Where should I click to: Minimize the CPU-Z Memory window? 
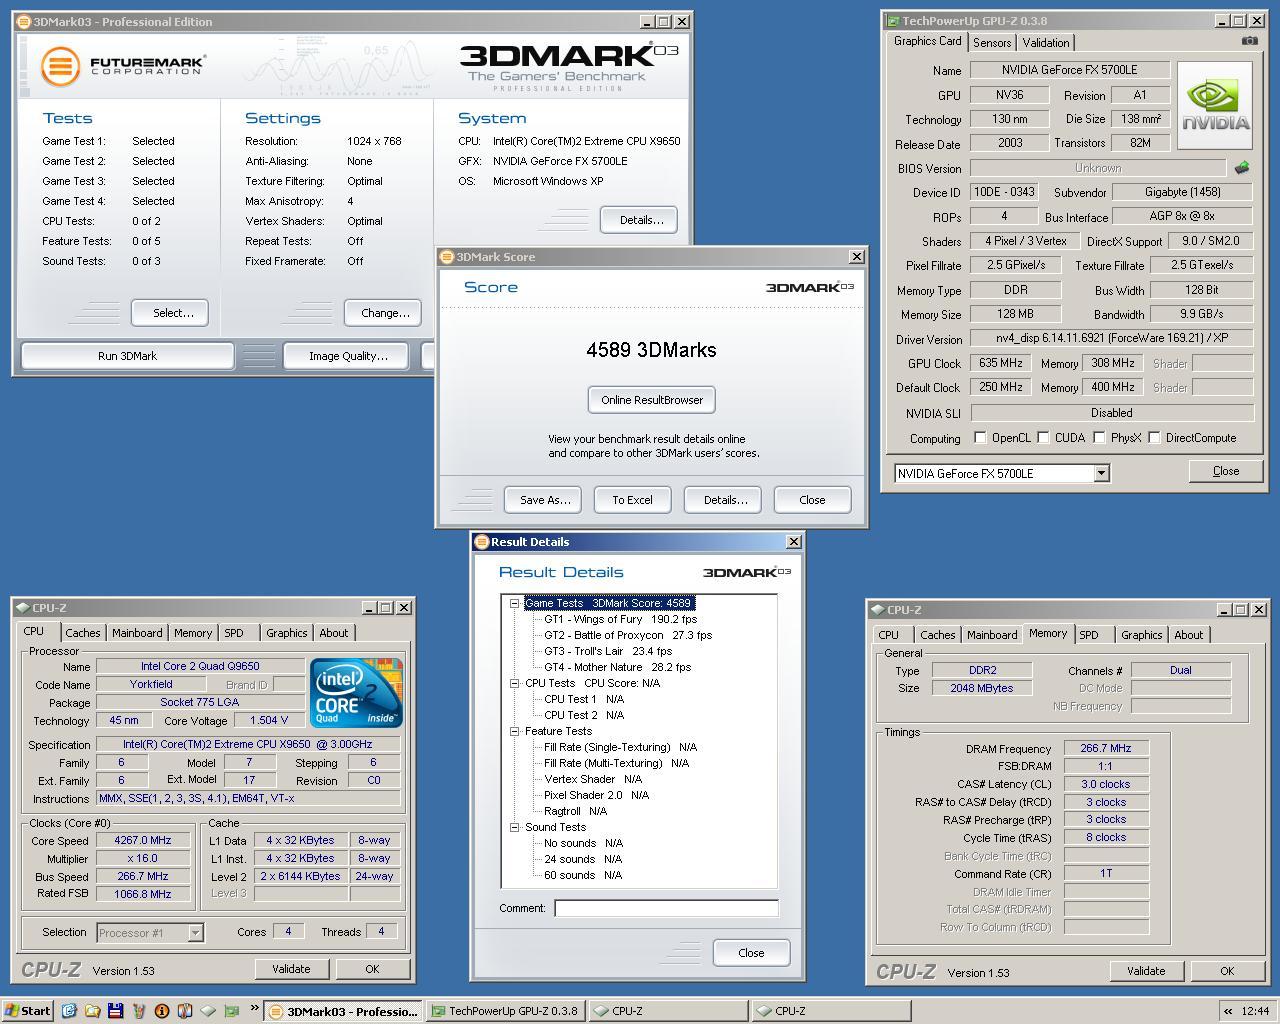[x=1225, y=610]
